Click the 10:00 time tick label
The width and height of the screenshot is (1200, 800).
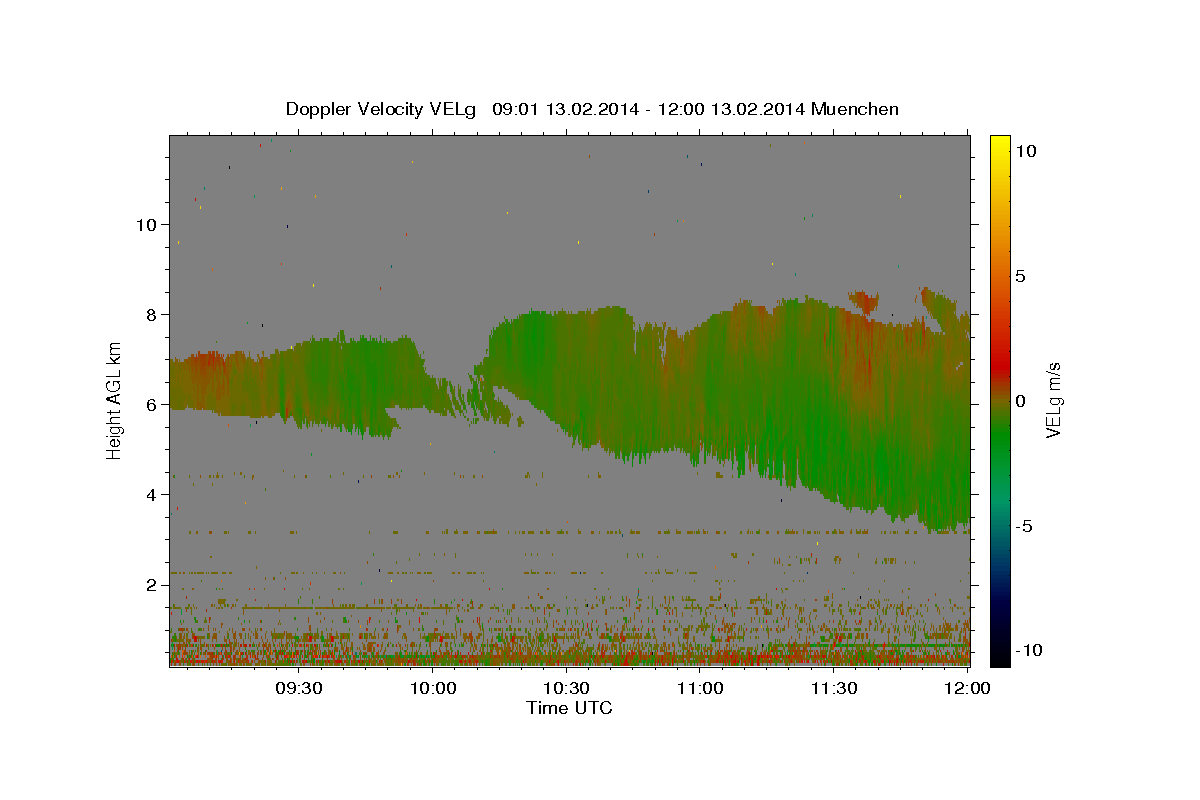coord(433,688)
